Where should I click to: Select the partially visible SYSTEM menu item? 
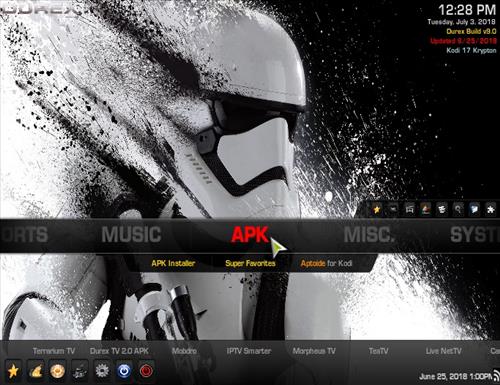click(x=475, y=235)
